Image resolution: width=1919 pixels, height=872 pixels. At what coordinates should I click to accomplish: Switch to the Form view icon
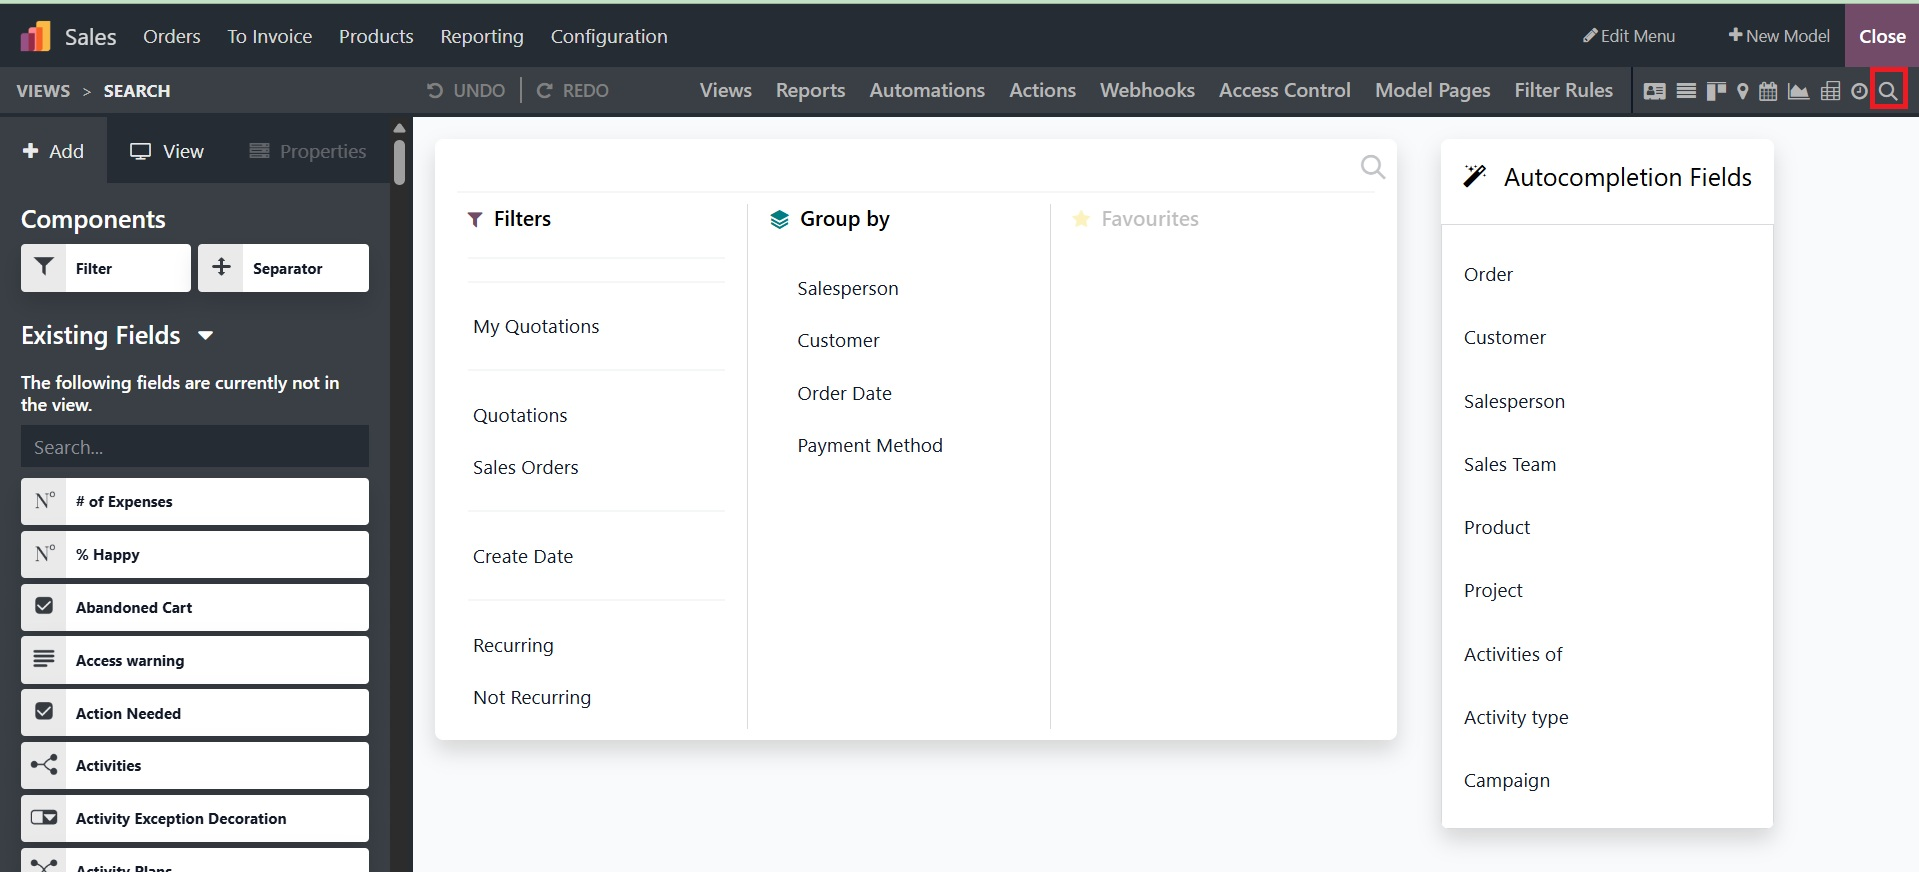tap(1655, 91)
